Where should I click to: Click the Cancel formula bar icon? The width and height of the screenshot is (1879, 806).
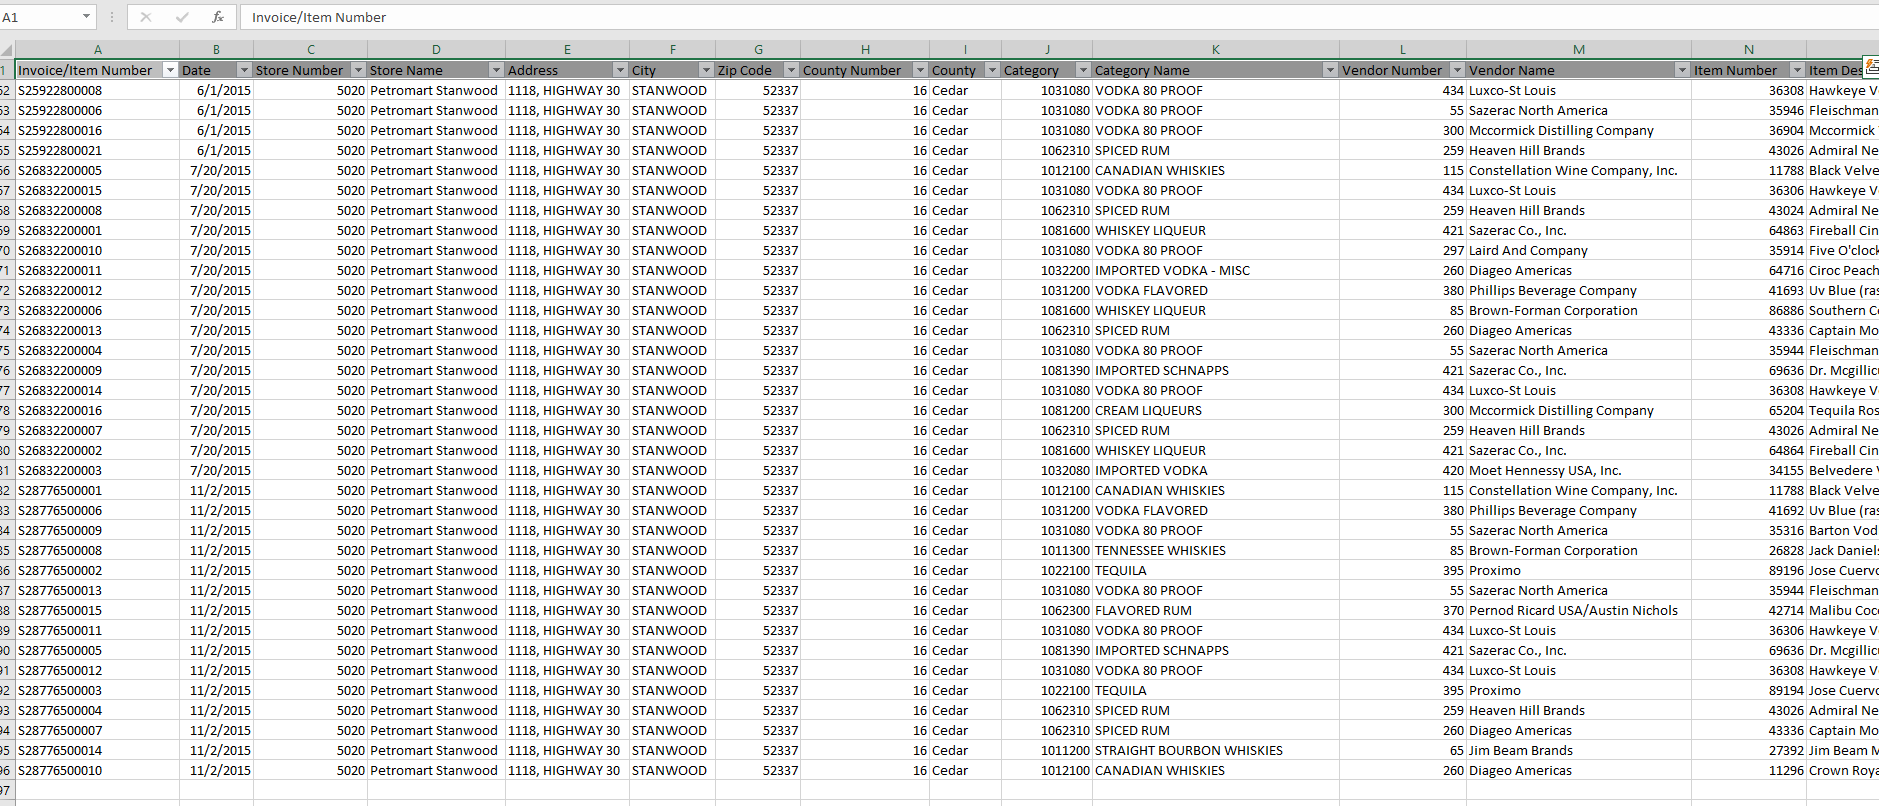[x=146, y=17]
